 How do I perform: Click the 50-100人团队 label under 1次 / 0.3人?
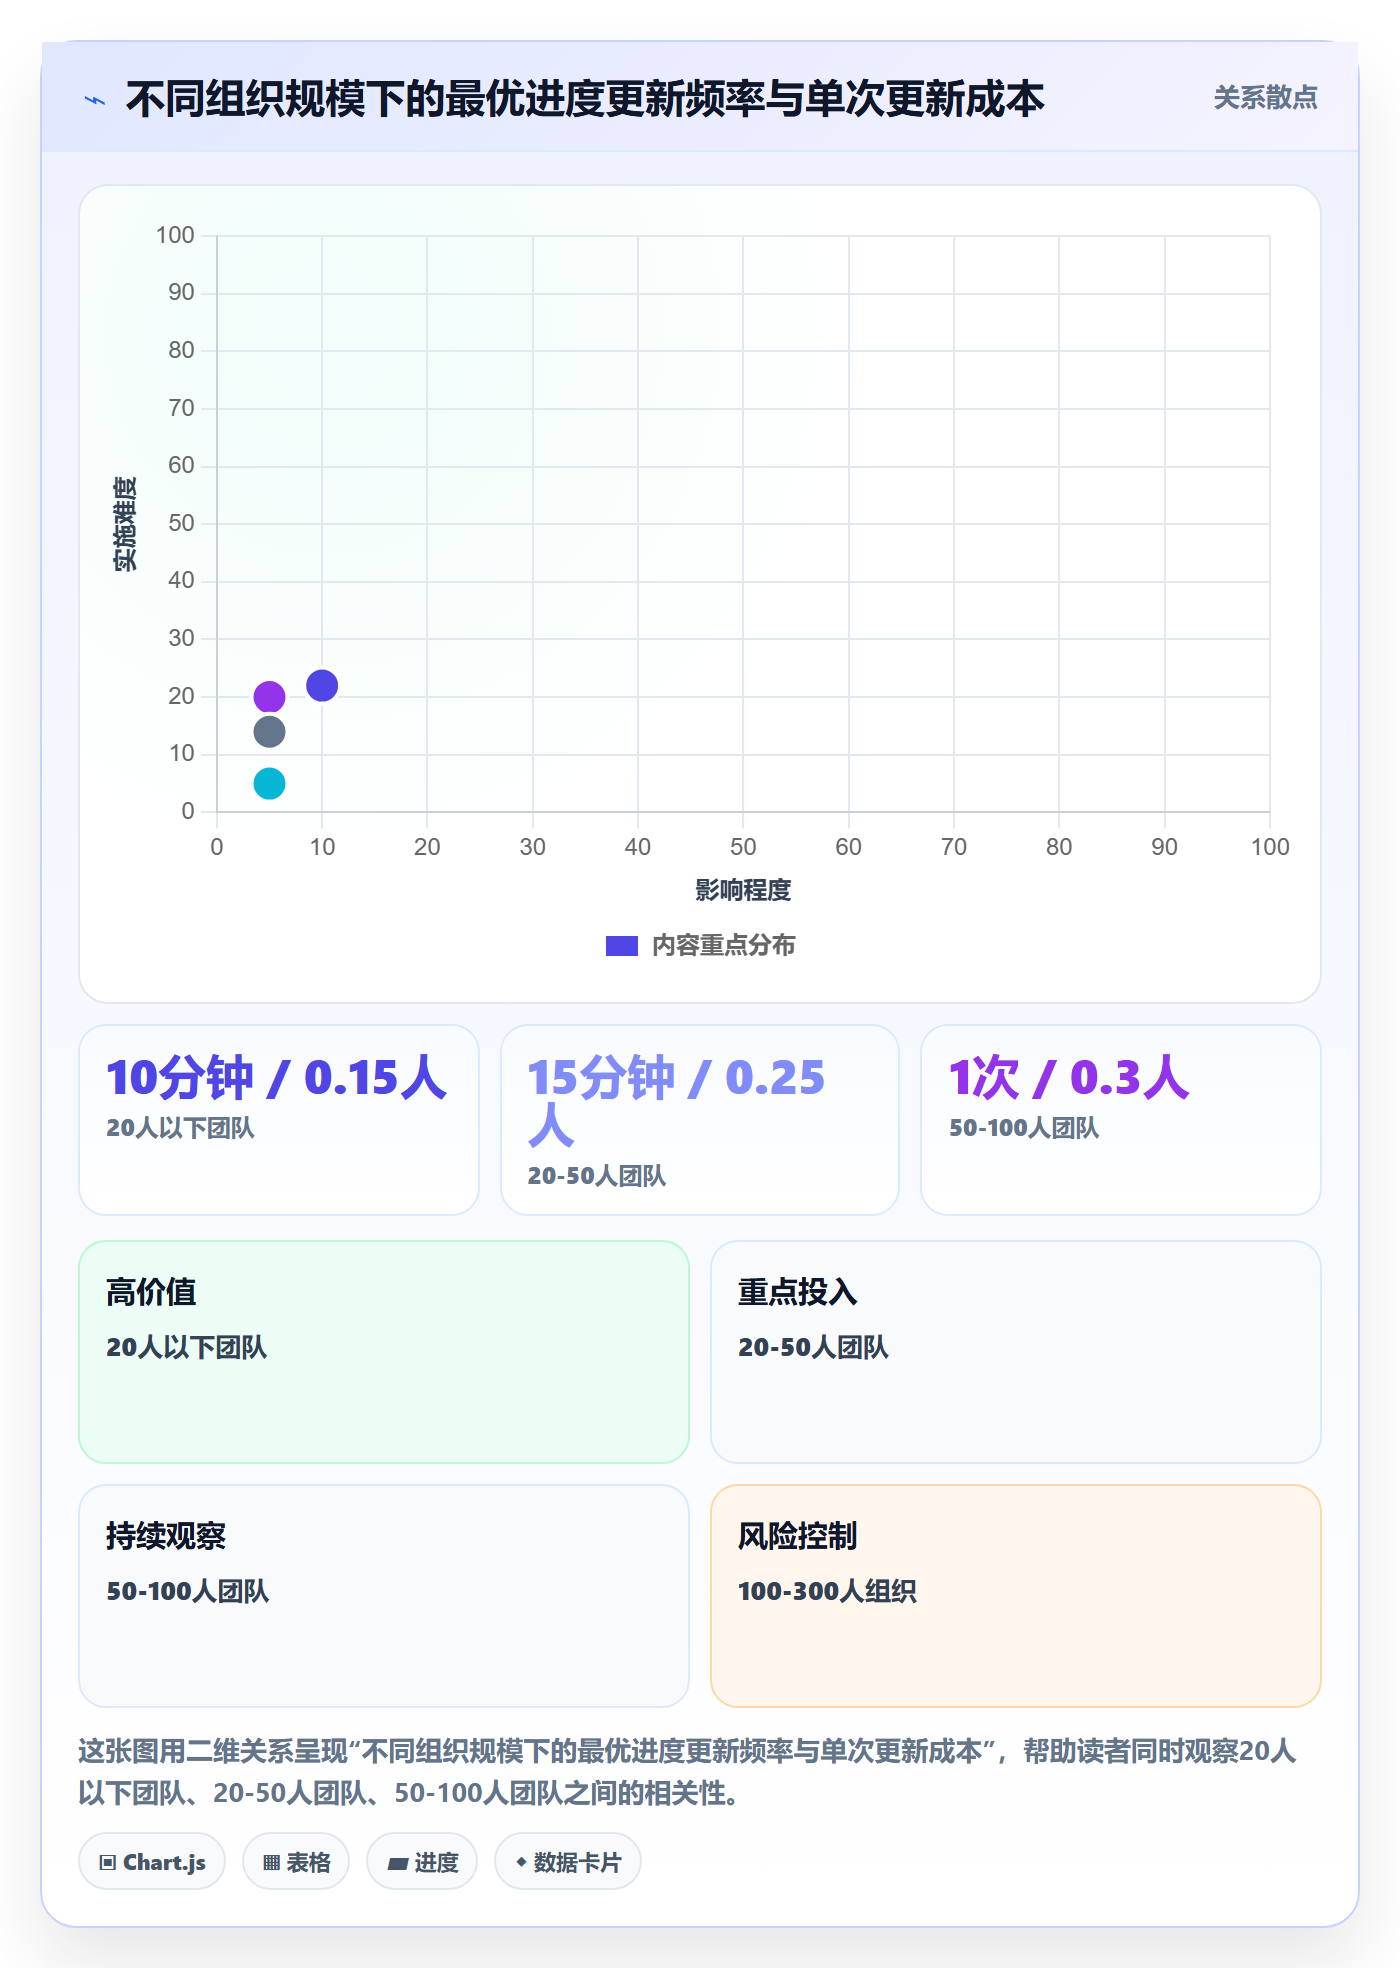[x=1024, y=1128]
